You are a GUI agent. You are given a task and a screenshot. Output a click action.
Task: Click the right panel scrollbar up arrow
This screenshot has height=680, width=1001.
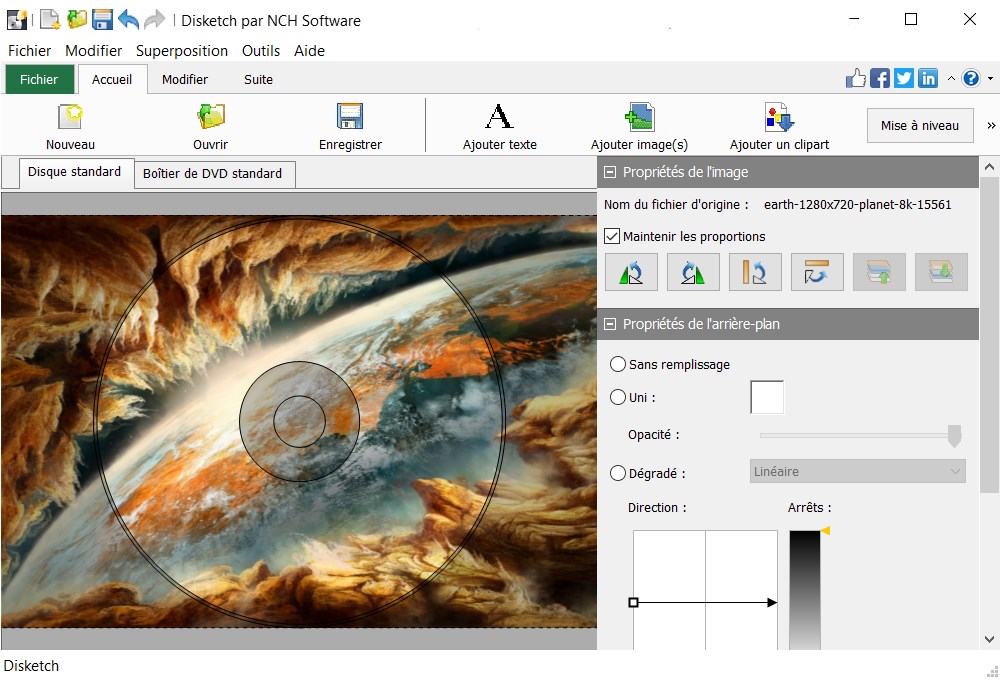[990, 167]
